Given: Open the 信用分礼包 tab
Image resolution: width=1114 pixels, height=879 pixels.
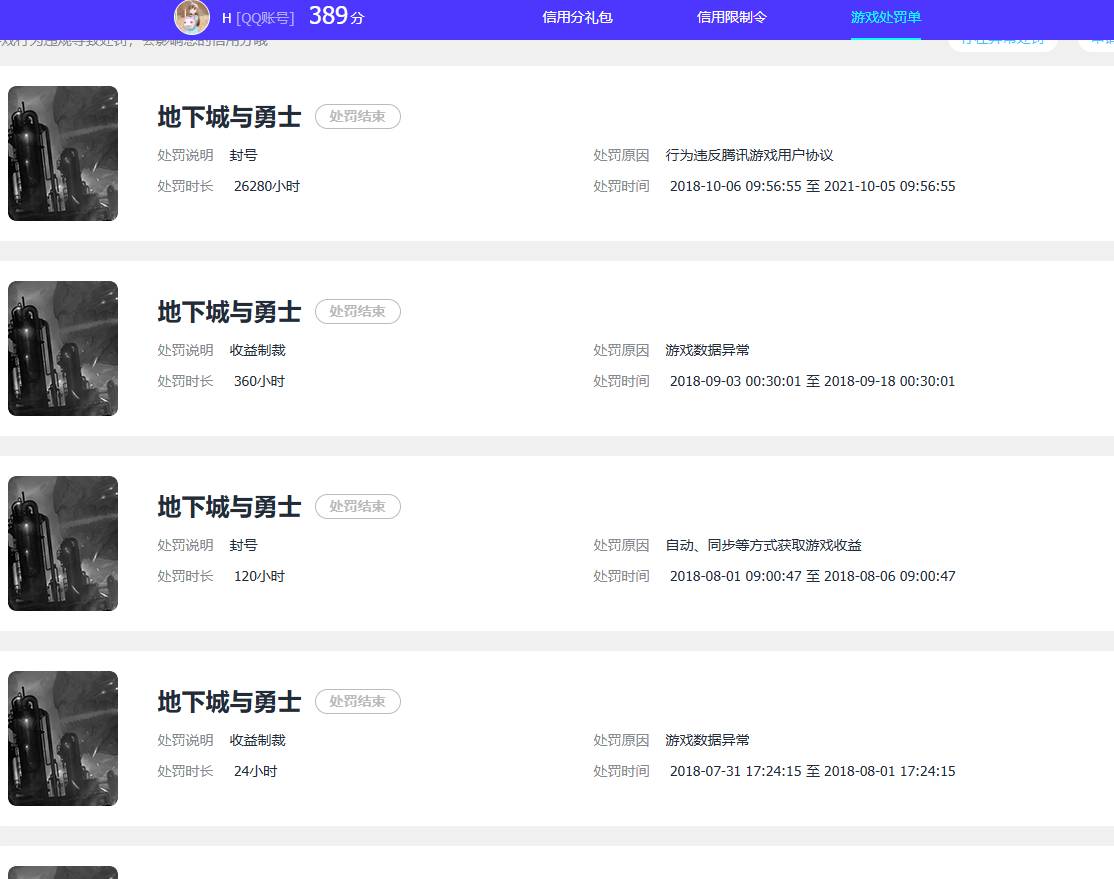Looking at the screenshot, I should coord(577,17).
